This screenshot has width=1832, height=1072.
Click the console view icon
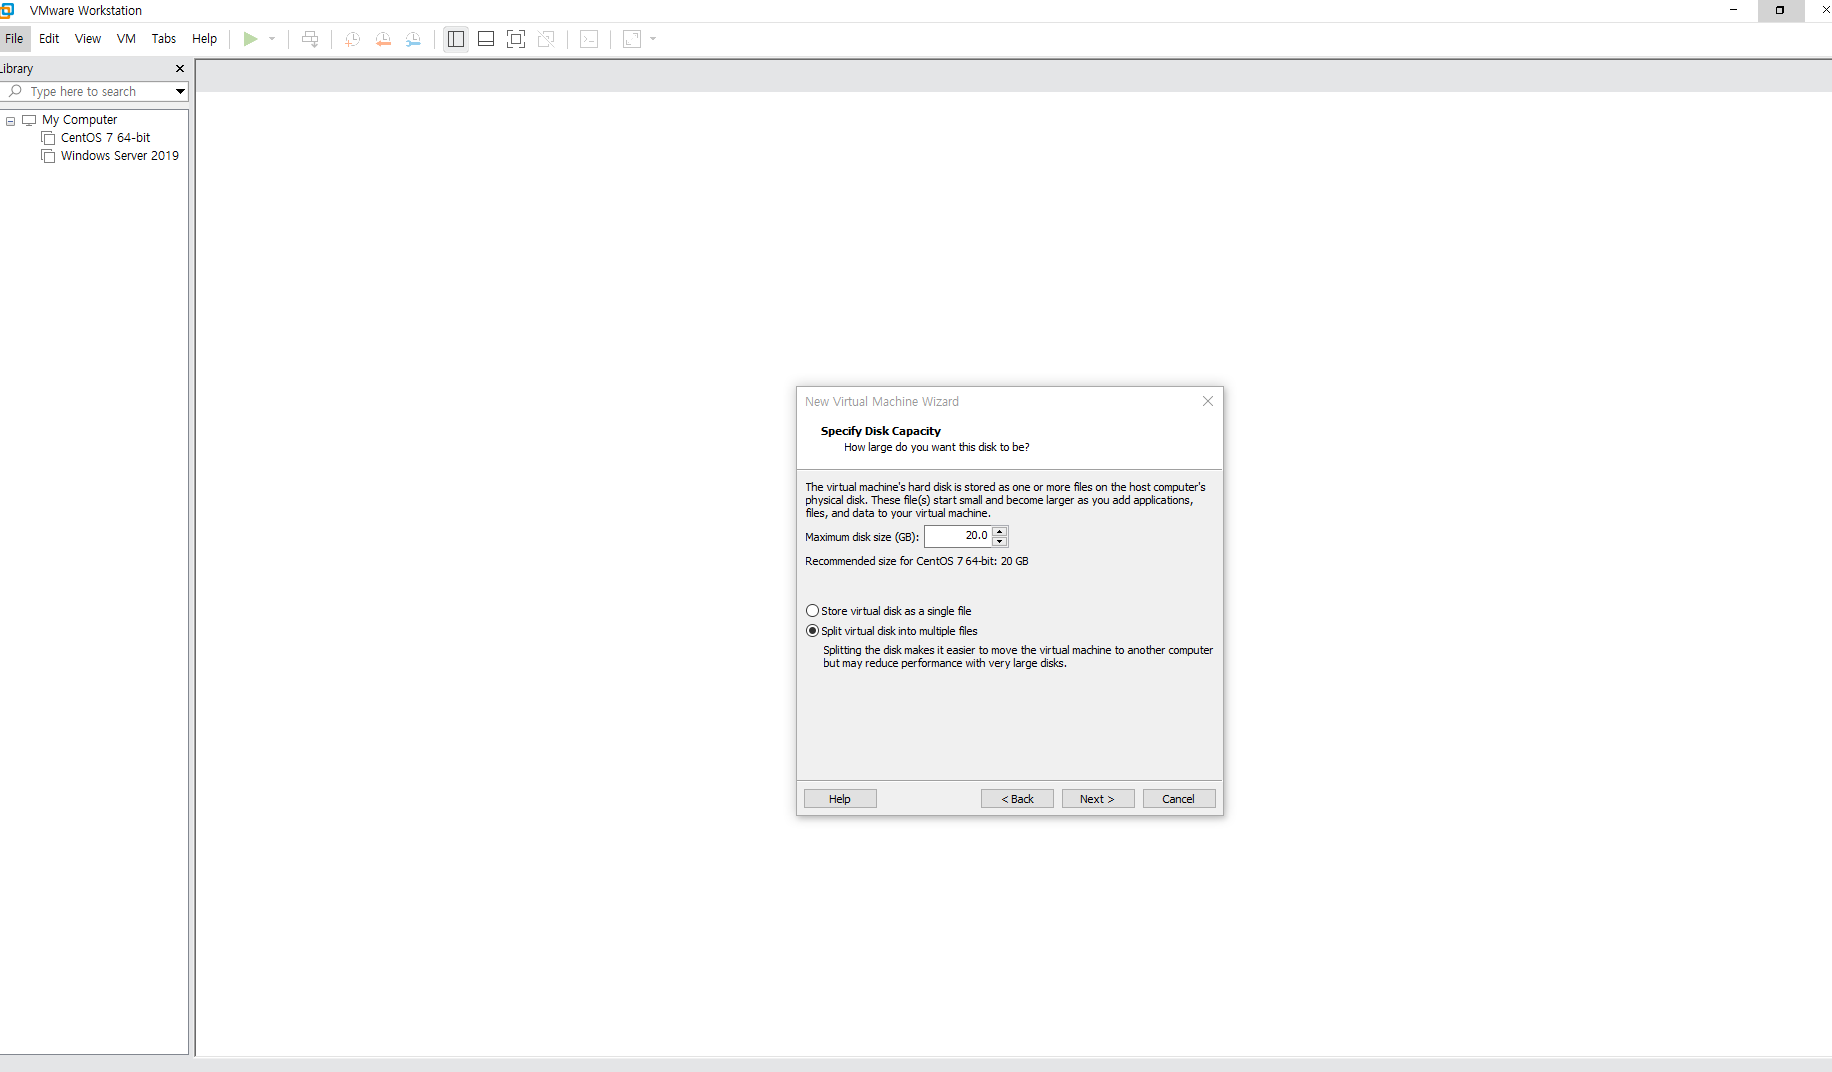tap(589, 39)
